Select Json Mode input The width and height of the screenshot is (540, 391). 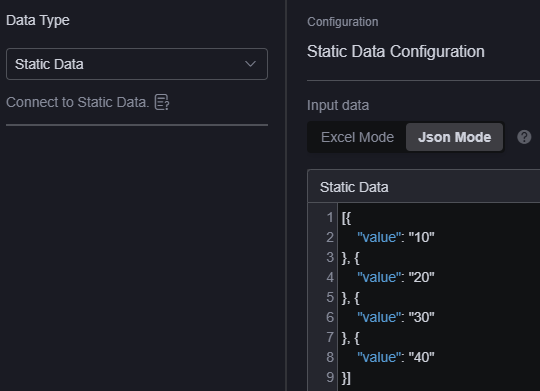tap(454, 137)
